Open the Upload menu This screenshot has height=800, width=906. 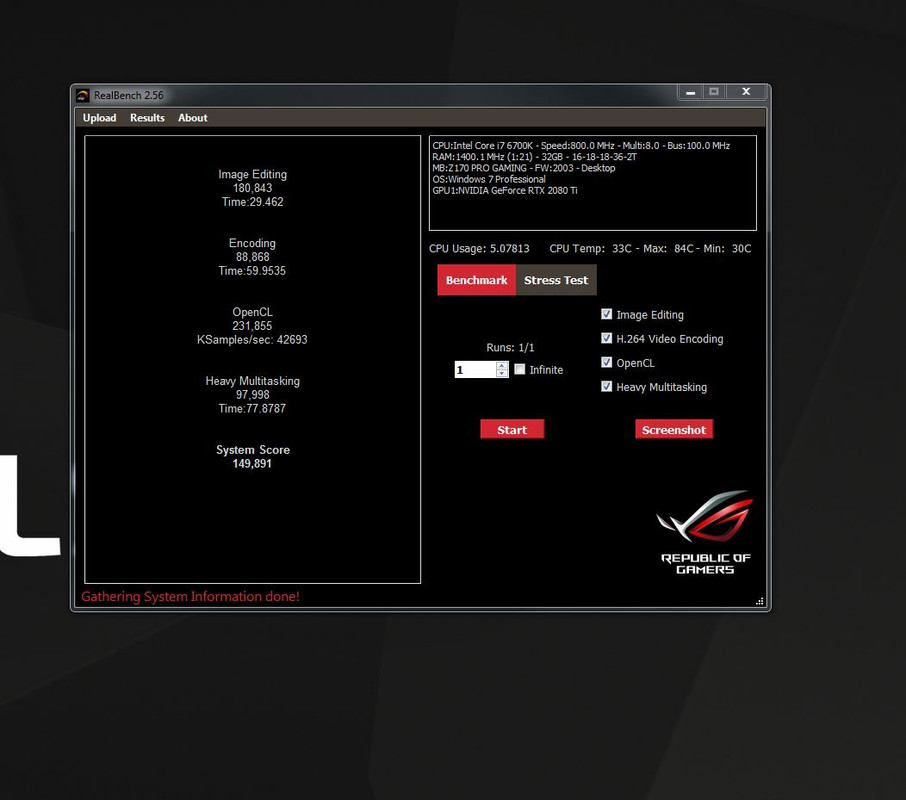coord(99,118)
